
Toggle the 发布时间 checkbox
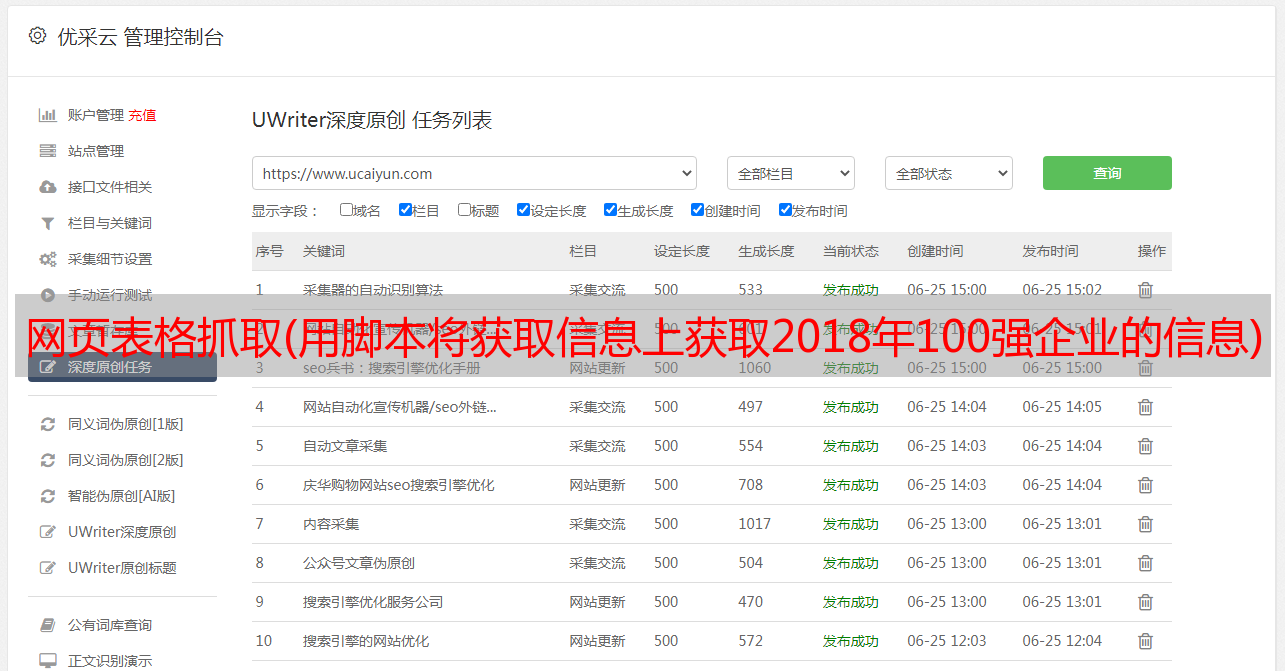(x=785, y=210)
